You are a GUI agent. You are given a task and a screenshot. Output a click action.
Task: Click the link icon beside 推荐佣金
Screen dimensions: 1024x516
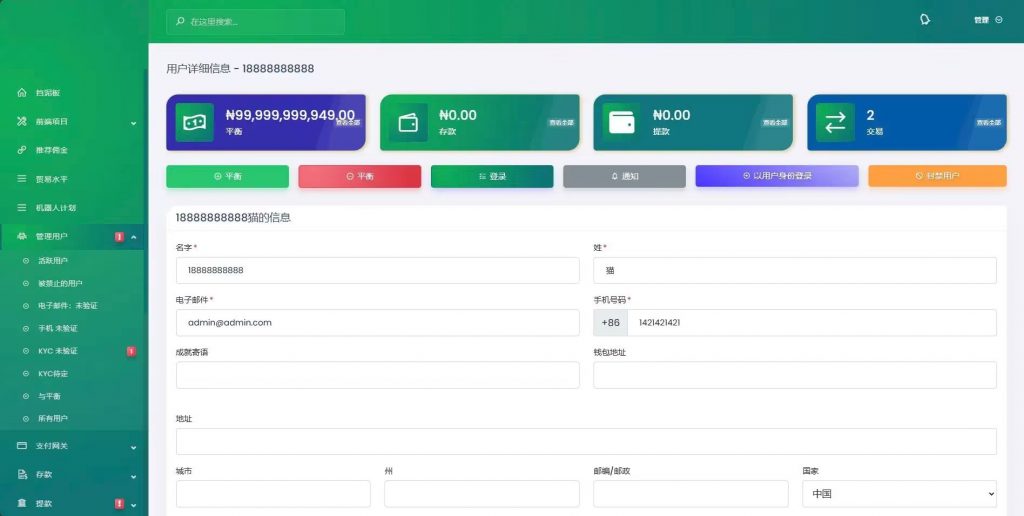(x=22, y=150)
